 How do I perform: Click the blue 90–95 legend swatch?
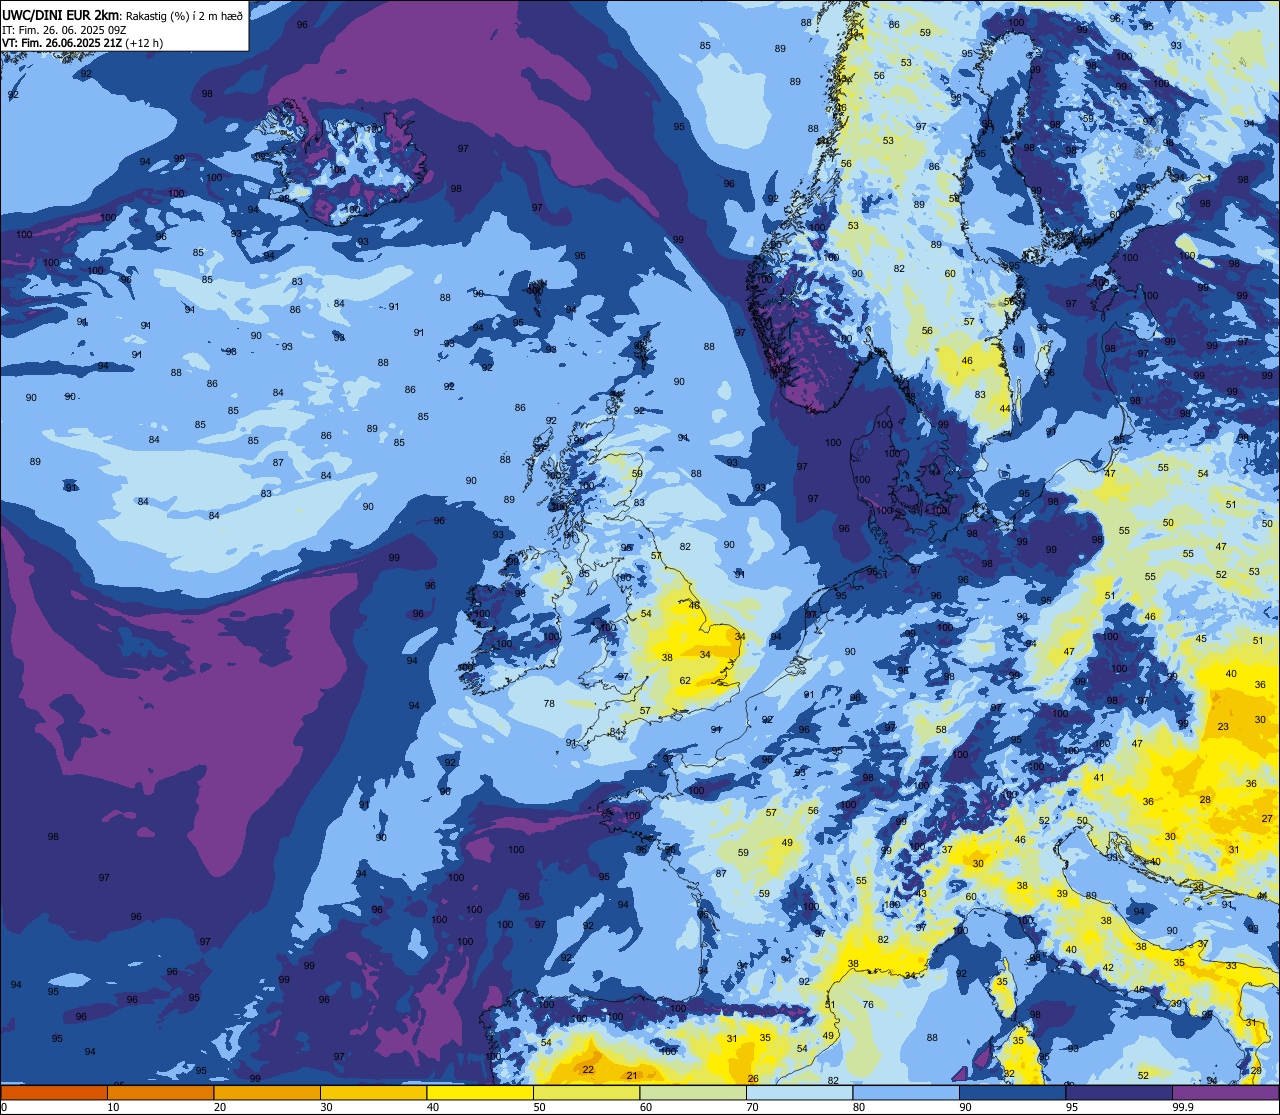[x=1013, y=1093]
